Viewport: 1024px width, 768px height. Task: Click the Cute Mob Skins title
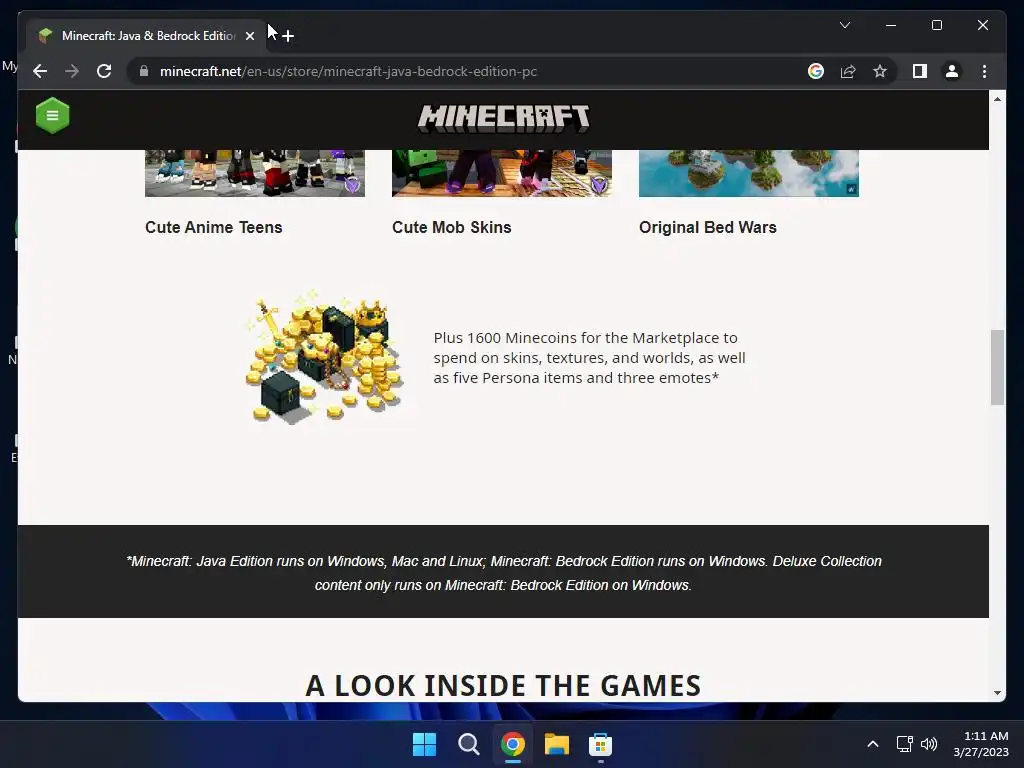click(451, 227)
